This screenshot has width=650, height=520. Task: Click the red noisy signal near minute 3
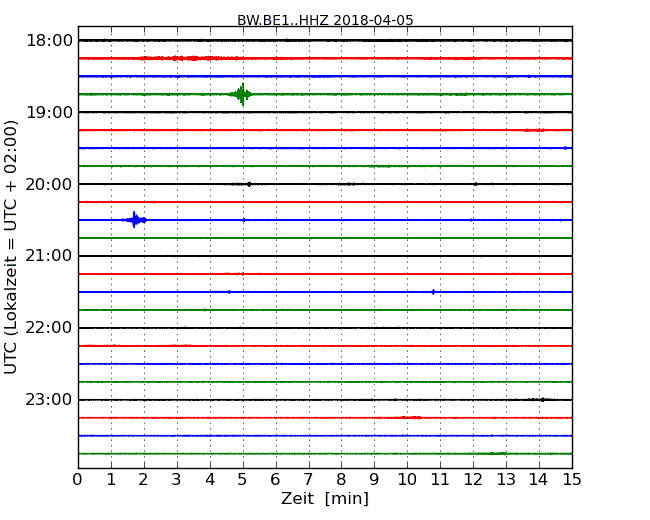point(187,58)
